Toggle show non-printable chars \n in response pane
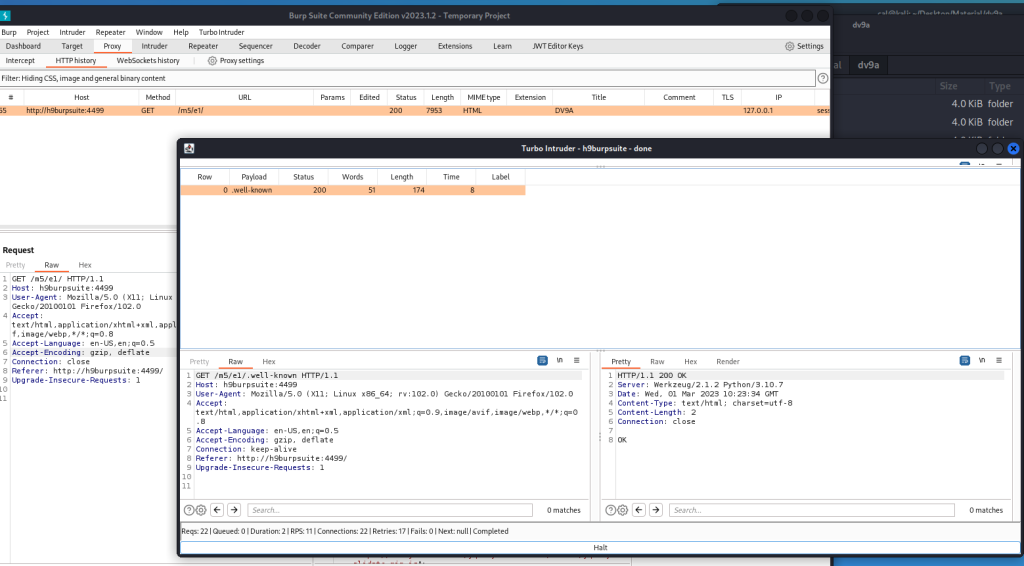Image resolution: width=1024 pixels, height=566 pixels. pos(982,360)
